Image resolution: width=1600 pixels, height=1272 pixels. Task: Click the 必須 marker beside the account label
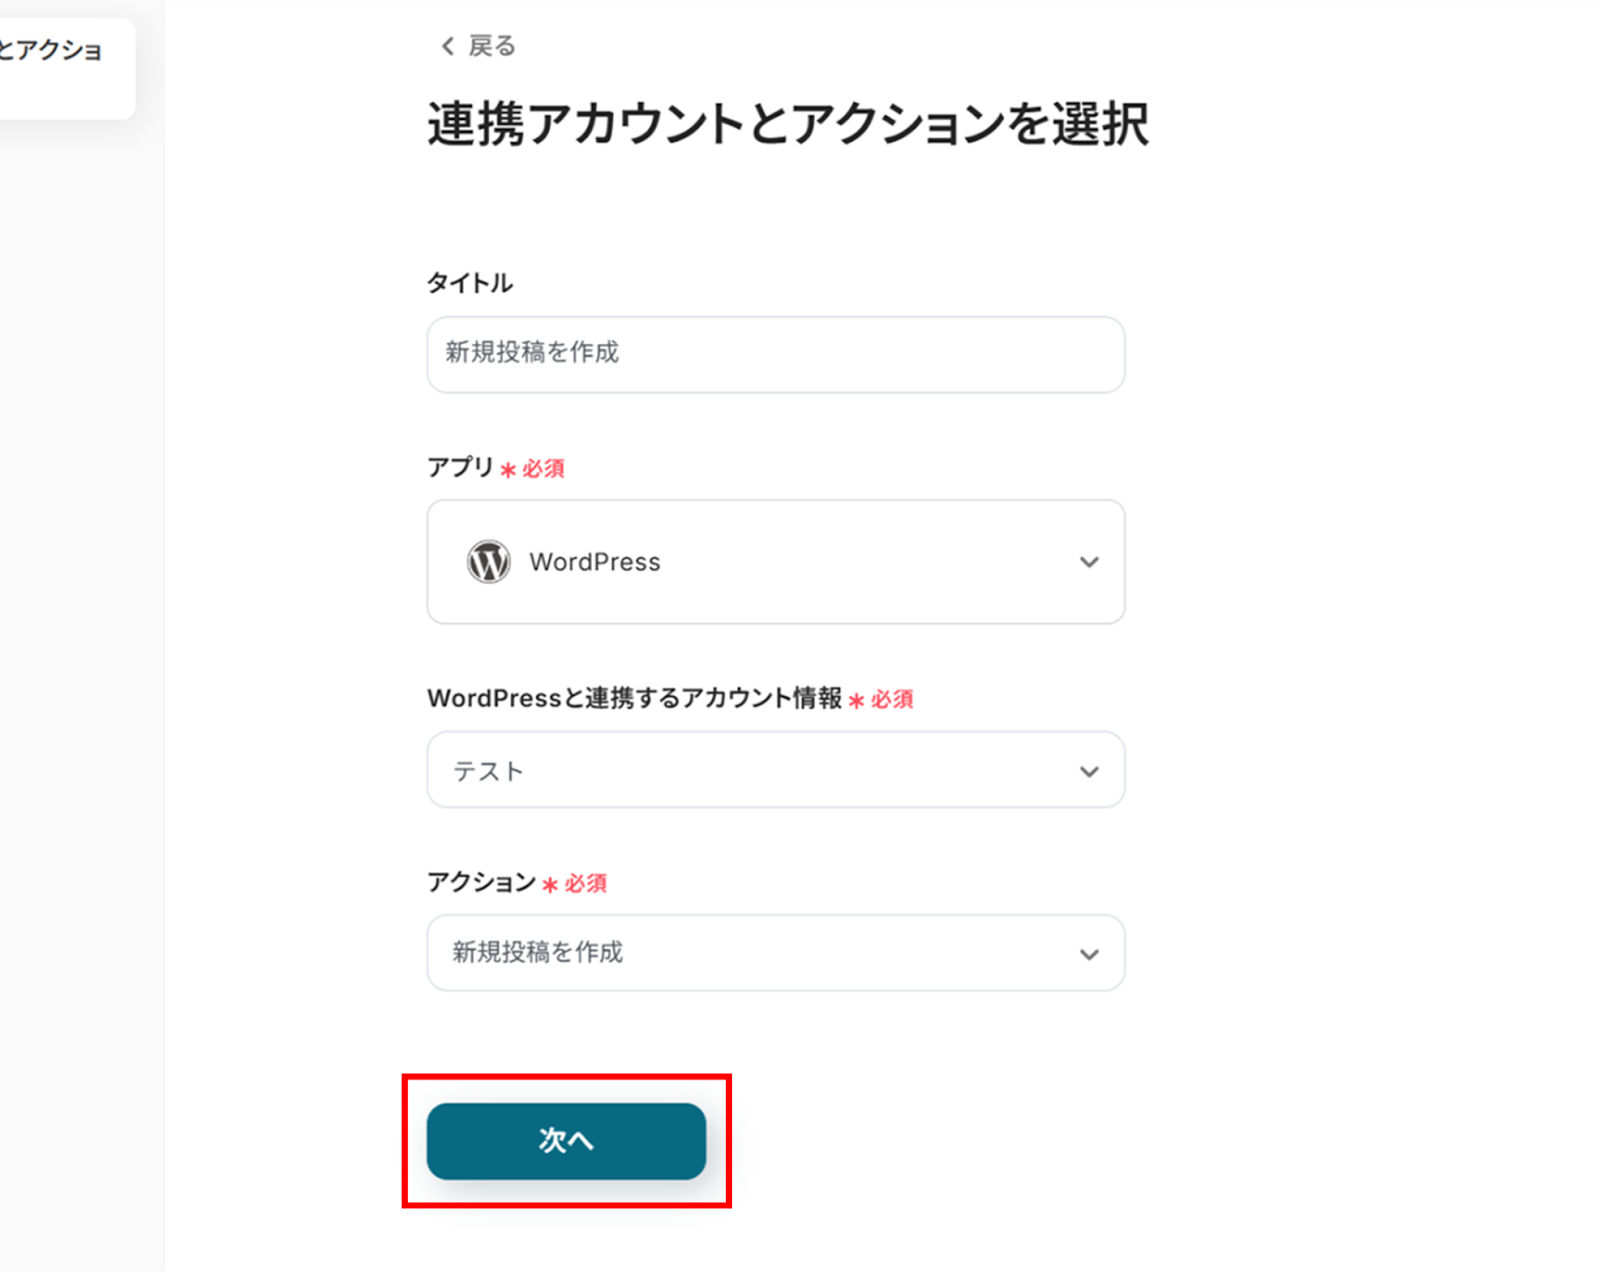click(891, 699)
